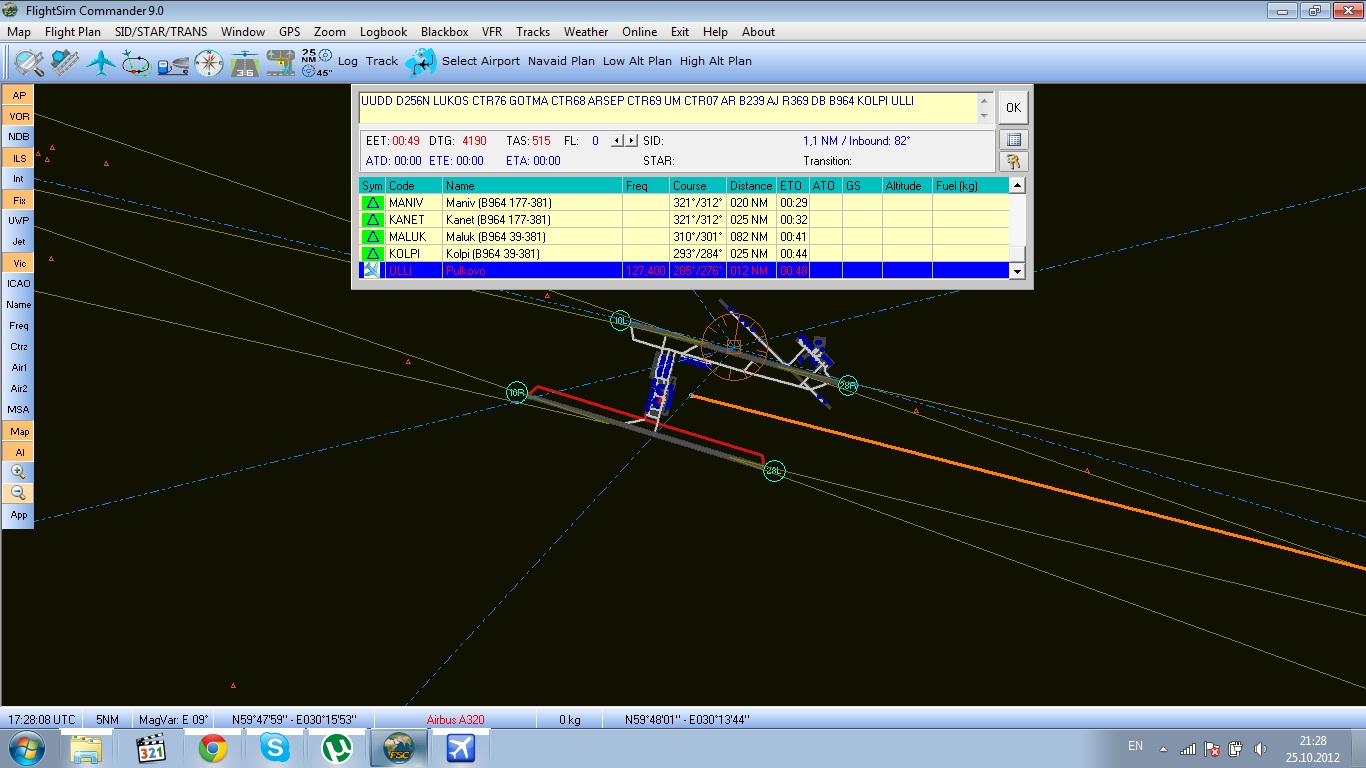Open Skype from the taskbar
The height and width of the screenshot is (768, 1366).
(274, 748)
